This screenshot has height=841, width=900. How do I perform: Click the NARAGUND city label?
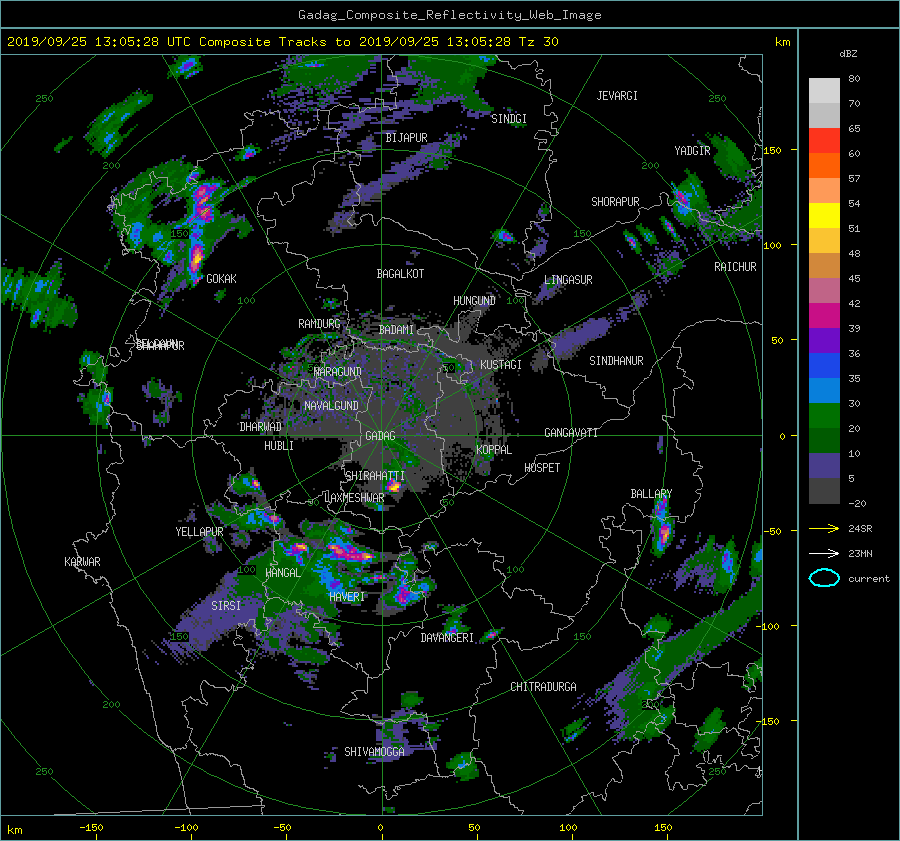(338, 372)
